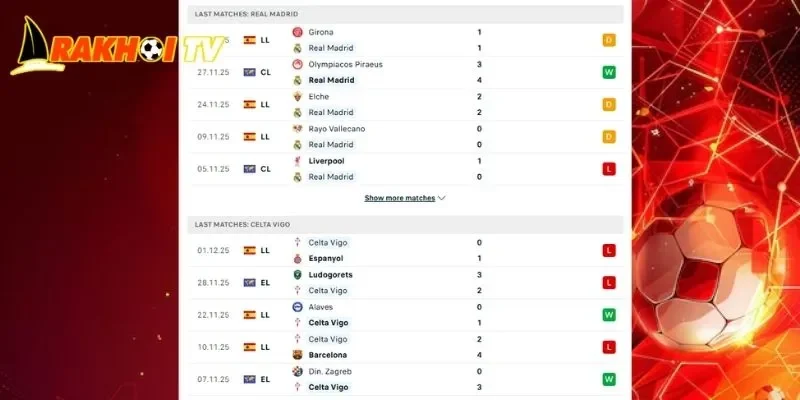Click the Olympiacos Piraeus crest icon
Viewport: 800px width, 400px height.
(x=297, y=64)
